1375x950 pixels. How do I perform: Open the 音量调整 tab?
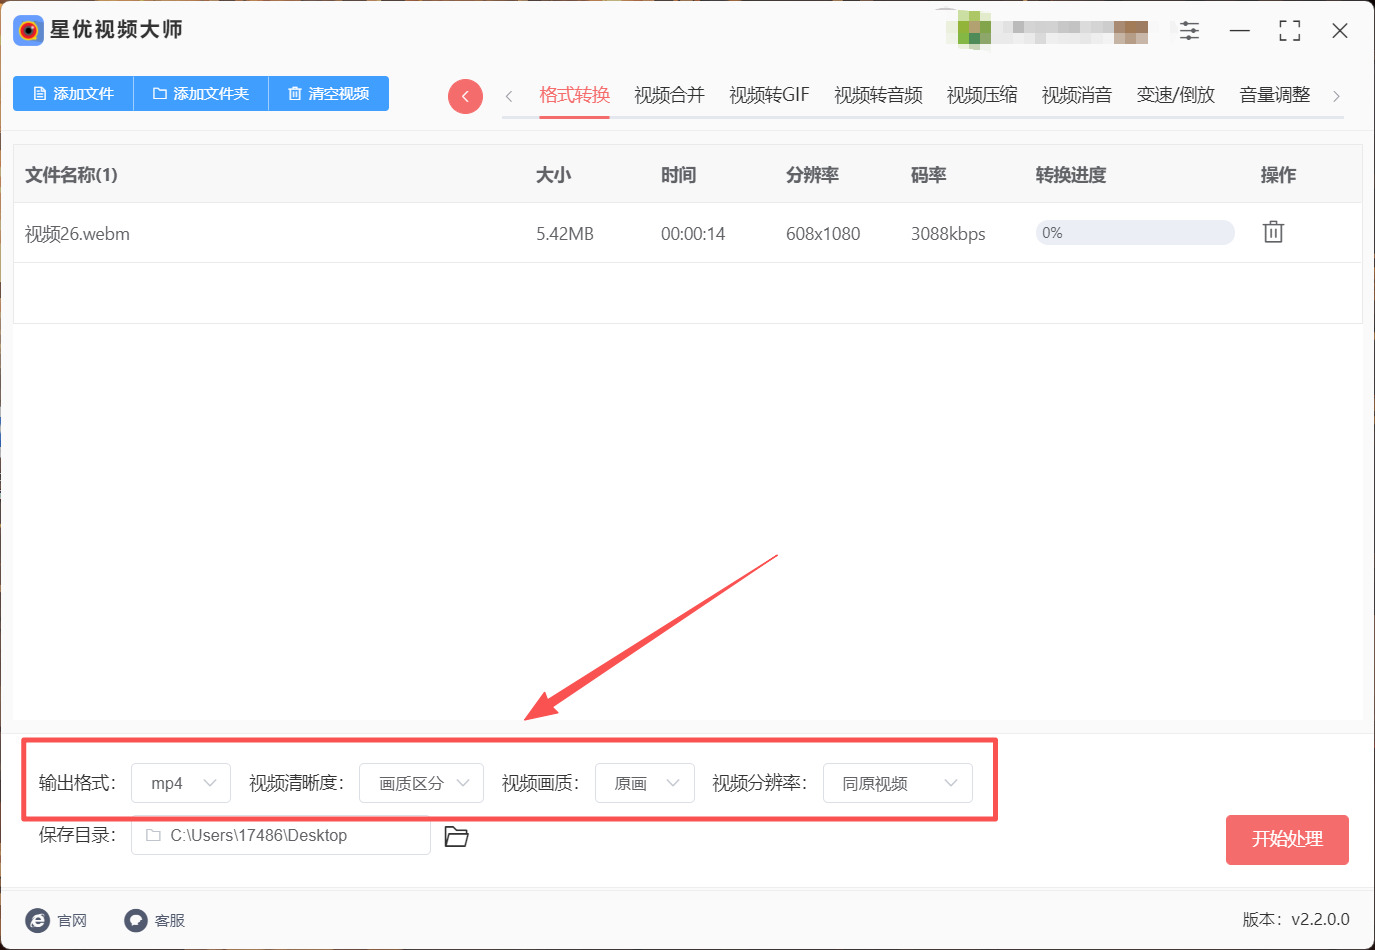(x=1275, y=95)
